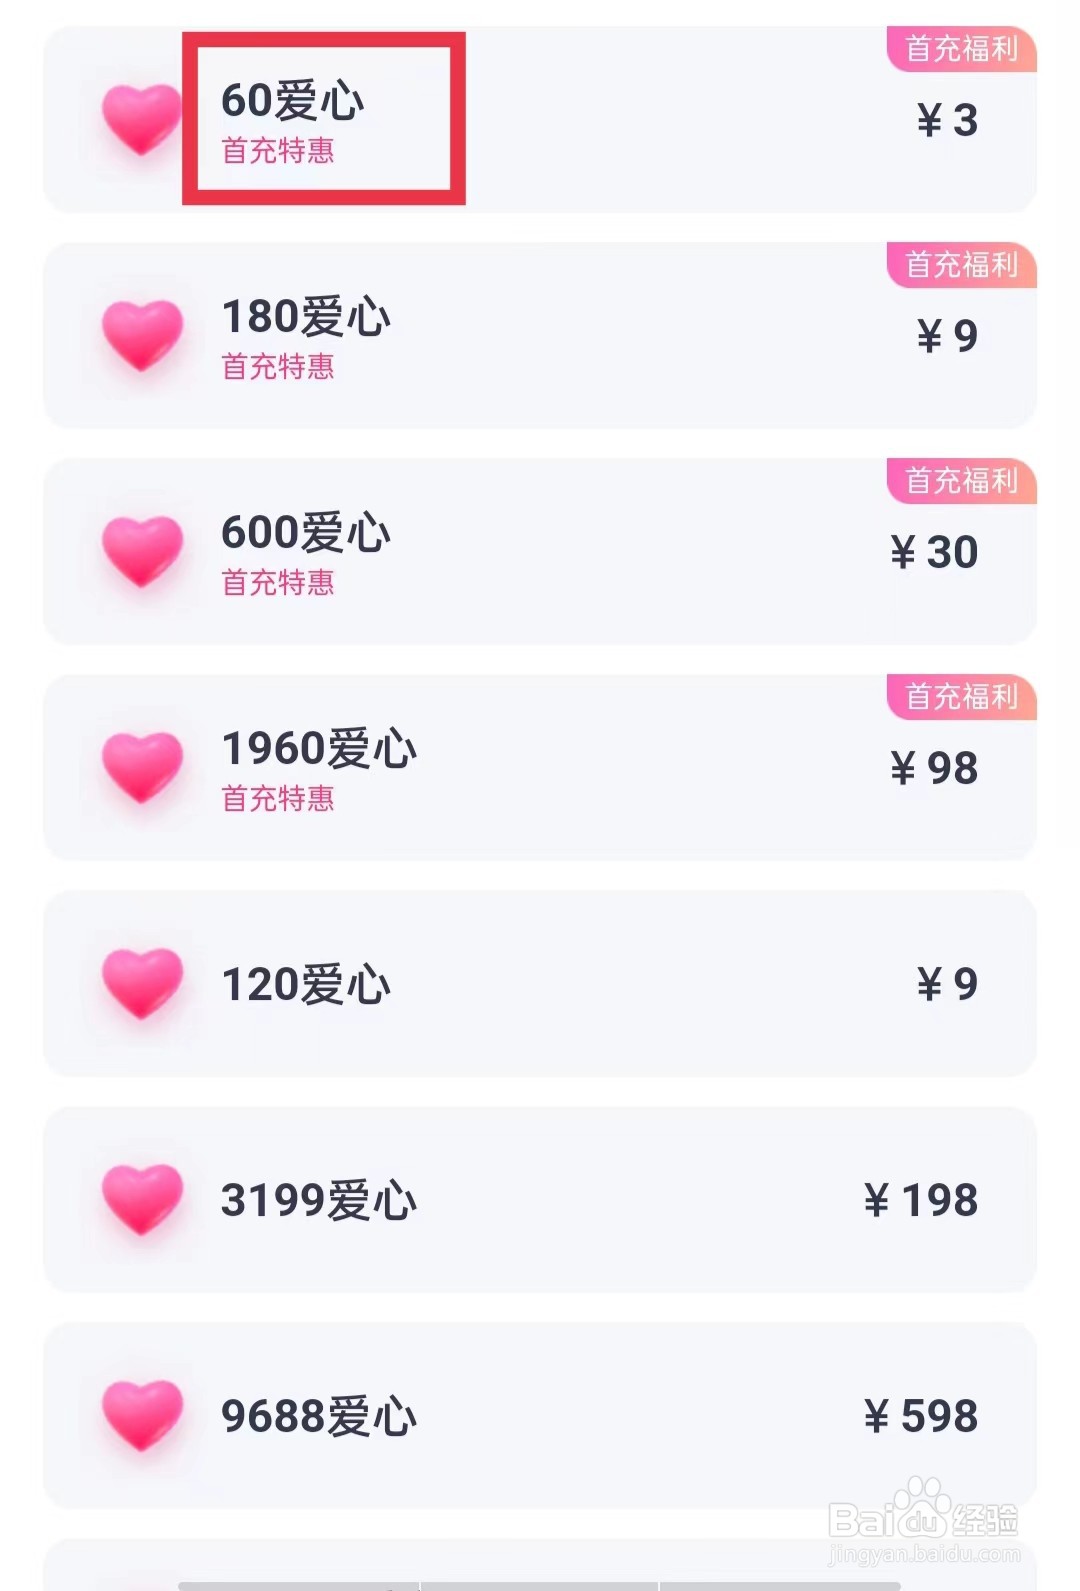1080x1591 pixels.
Task: Click the ¥98 price
Action: 934,768
